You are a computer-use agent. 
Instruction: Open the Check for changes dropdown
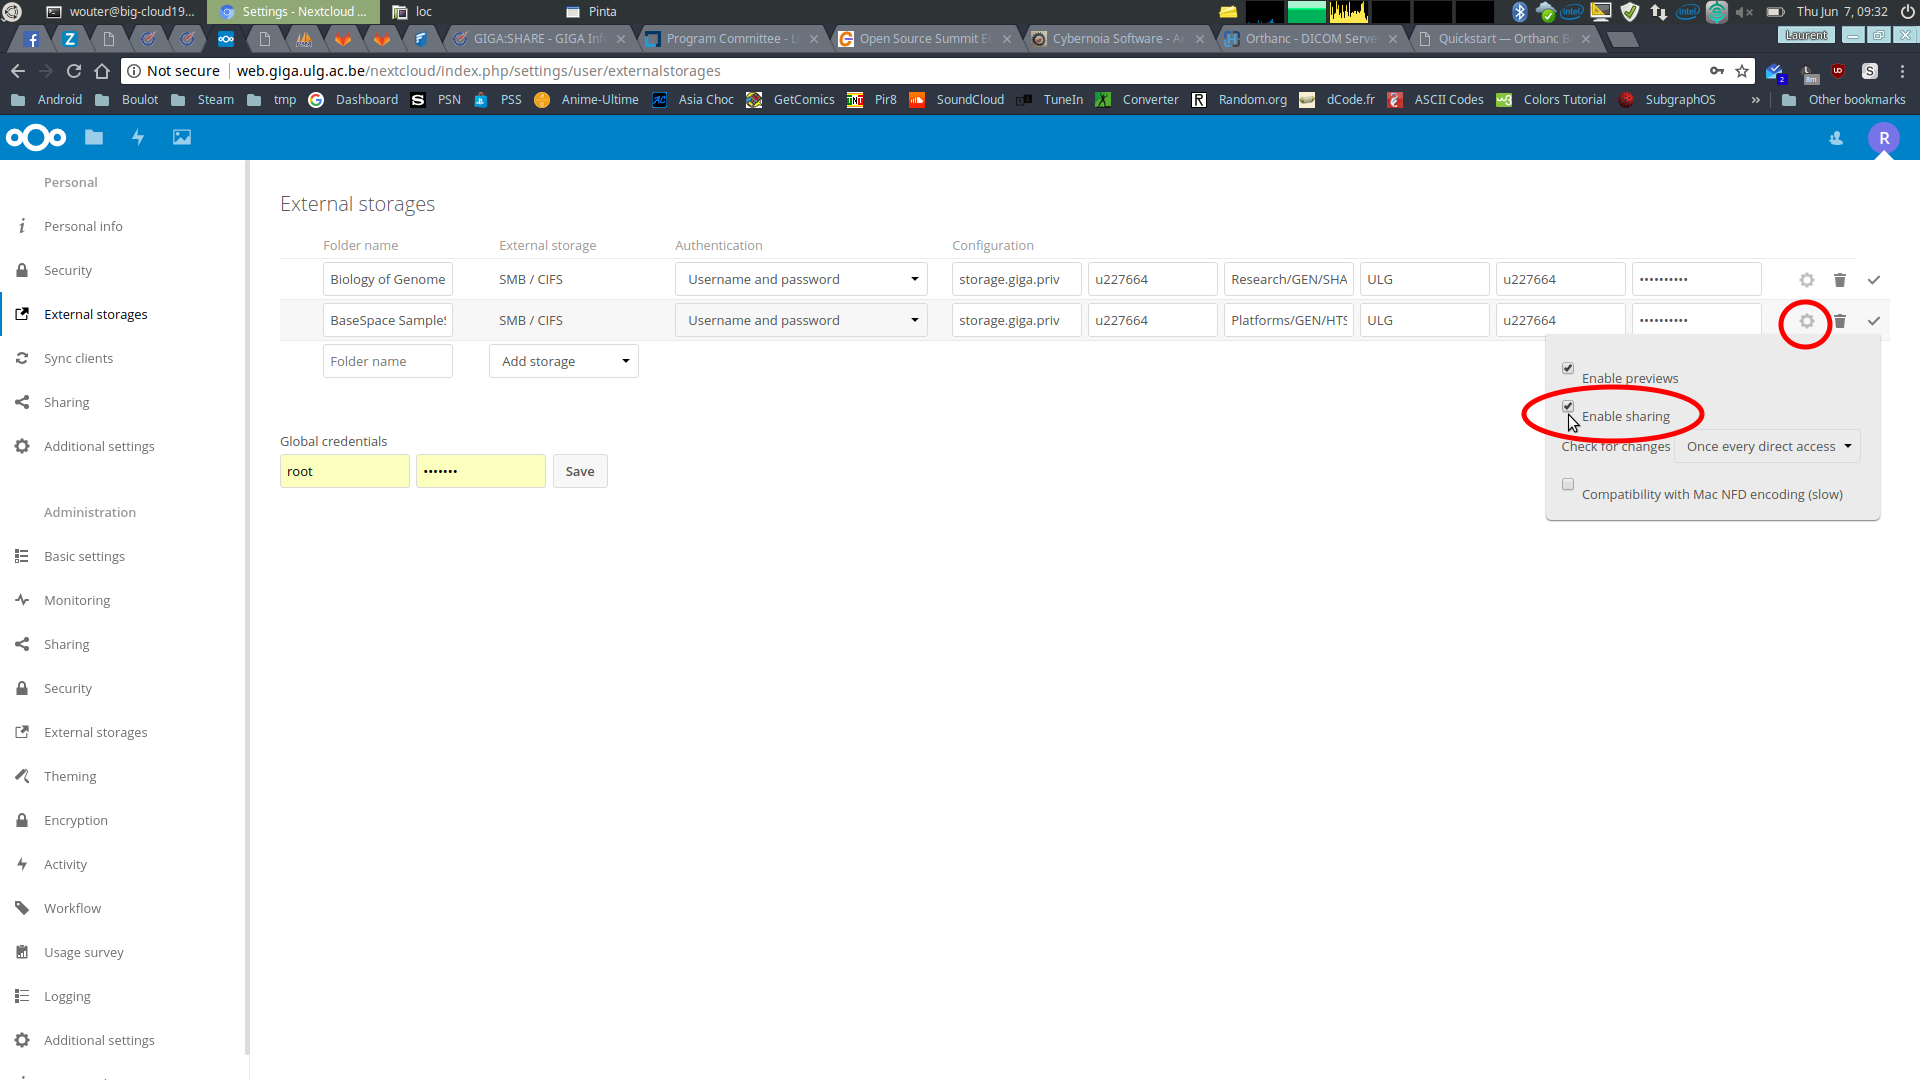(x=1768, y=447)
